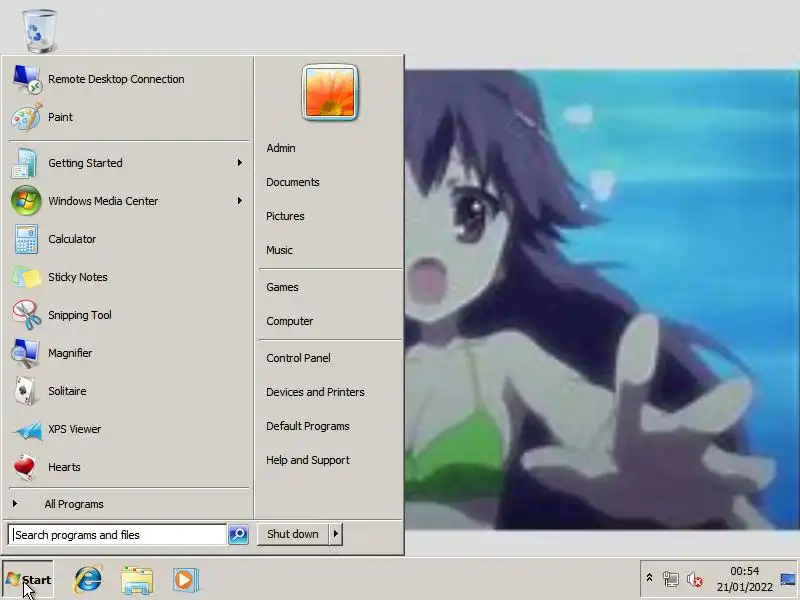The image size is (800, 600).
Task: Click the taskbar clock and date
Action: 744,579
